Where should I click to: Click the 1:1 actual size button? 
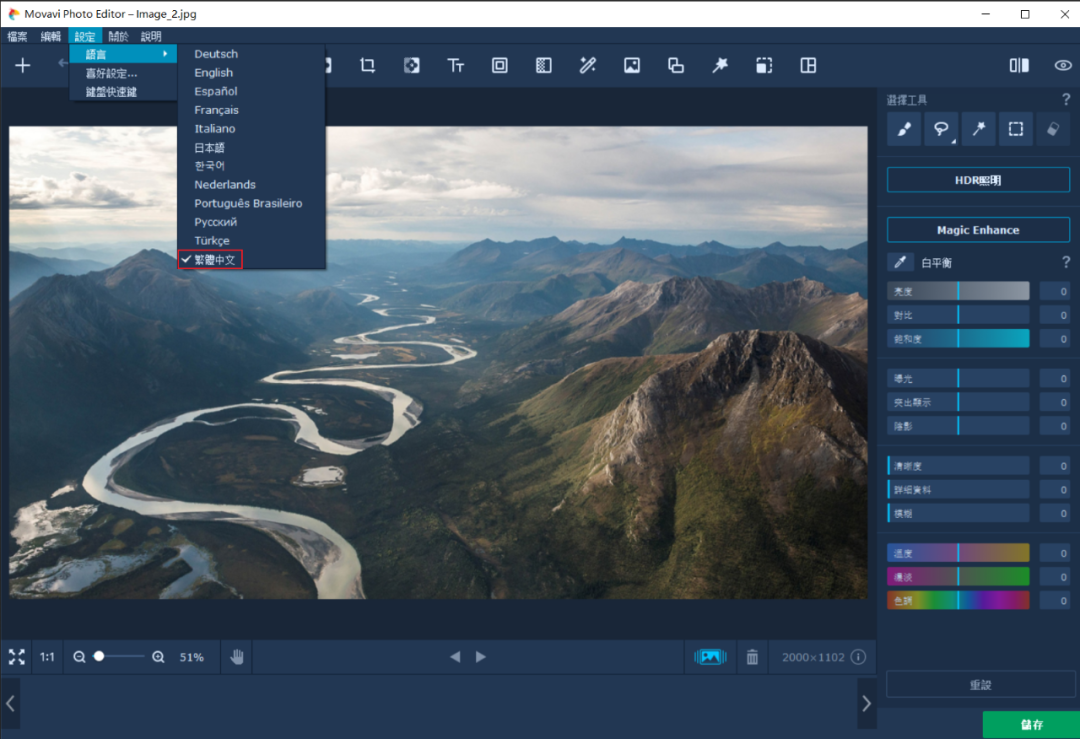(x=47, y=657)
